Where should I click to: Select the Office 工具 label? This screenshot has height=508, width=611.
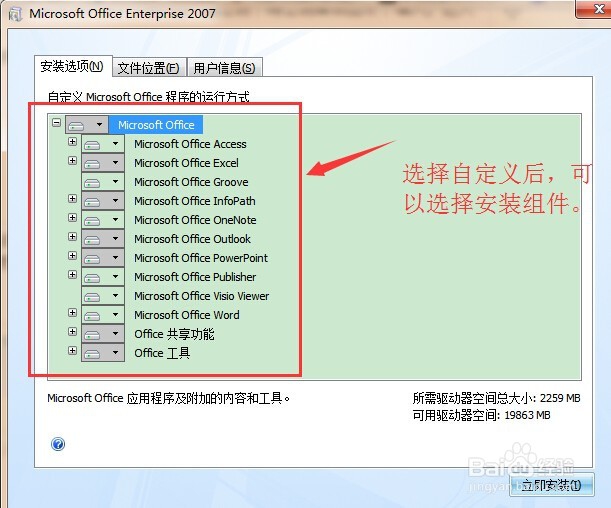[162, 353]
